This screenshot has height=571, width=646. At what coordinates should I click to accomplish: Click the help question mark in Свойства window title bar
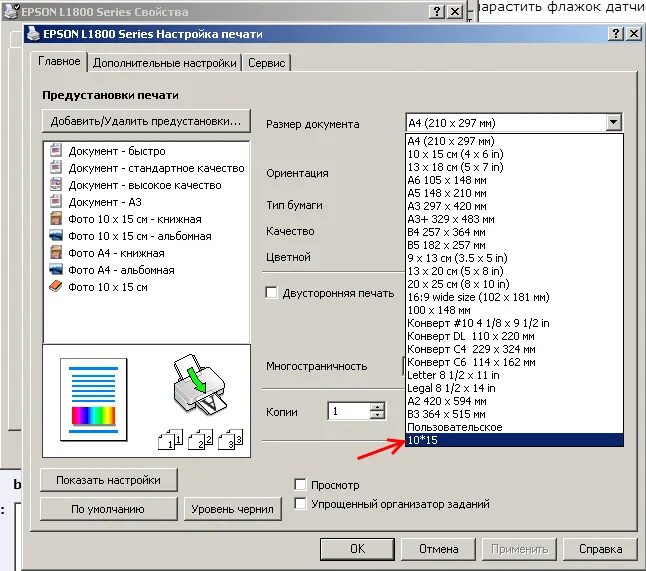[x=436, y=12]
